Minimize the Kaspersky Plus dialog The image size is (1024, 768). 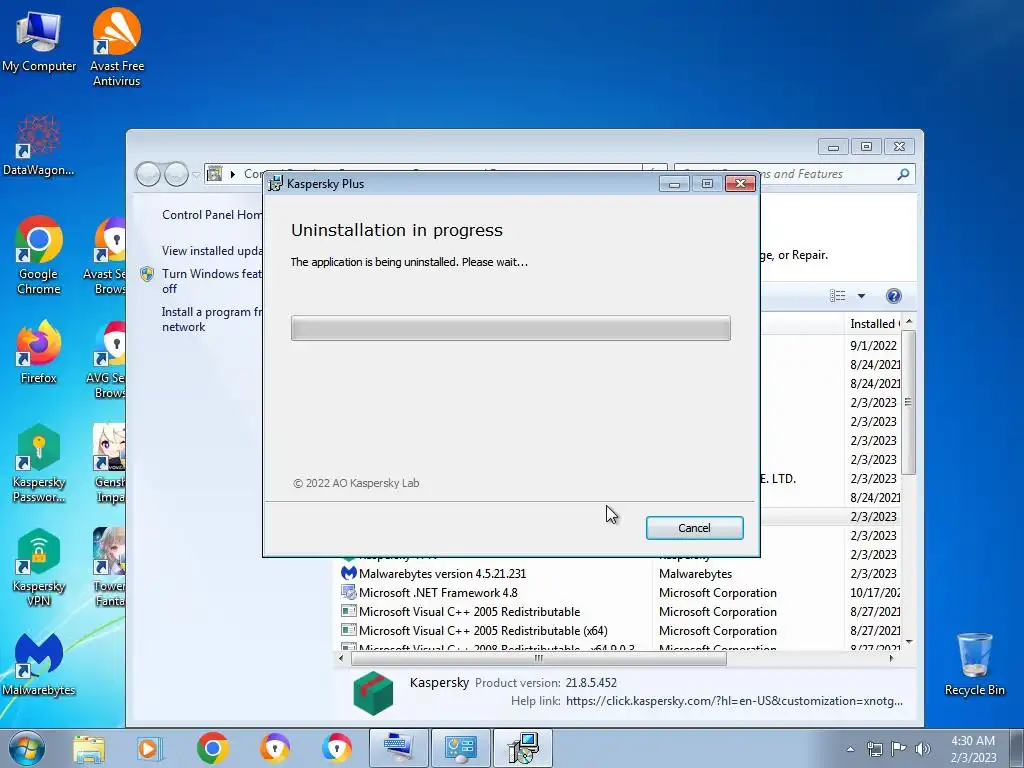[x=674, y=184]
